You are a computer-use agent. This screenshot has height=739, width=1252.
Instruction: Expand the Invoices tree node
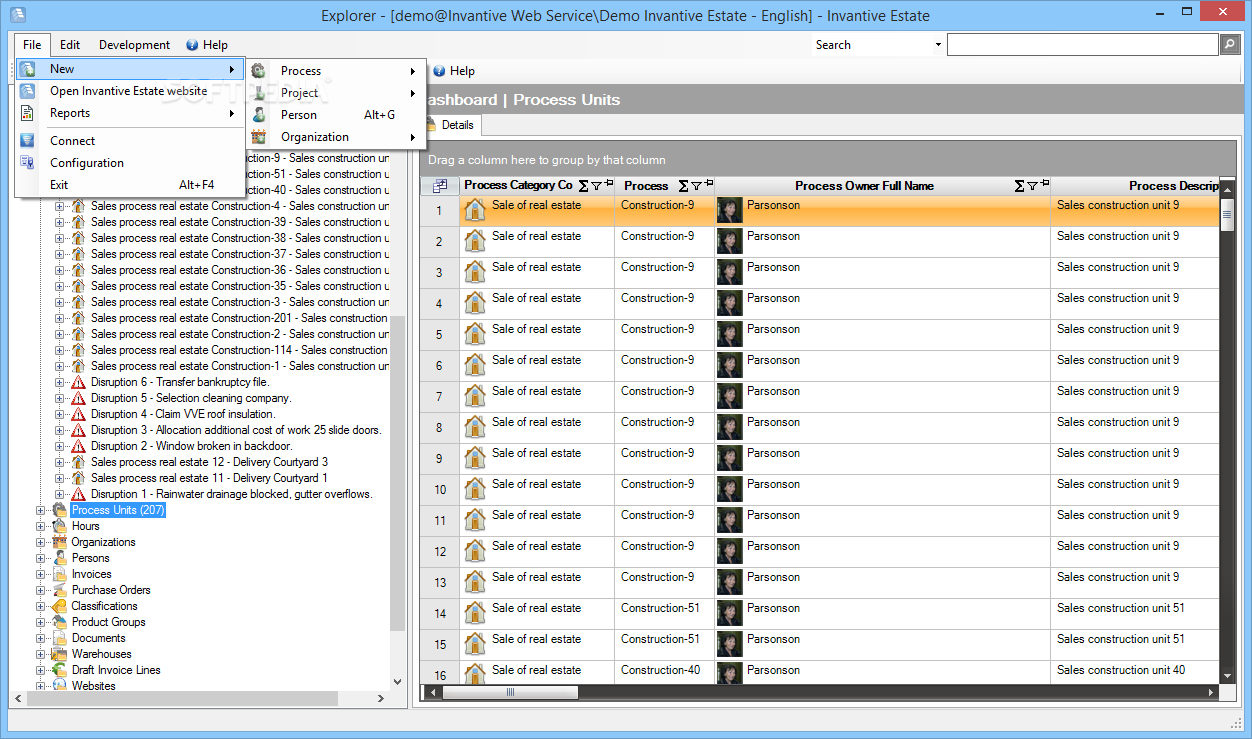click(x=41, y=574)
